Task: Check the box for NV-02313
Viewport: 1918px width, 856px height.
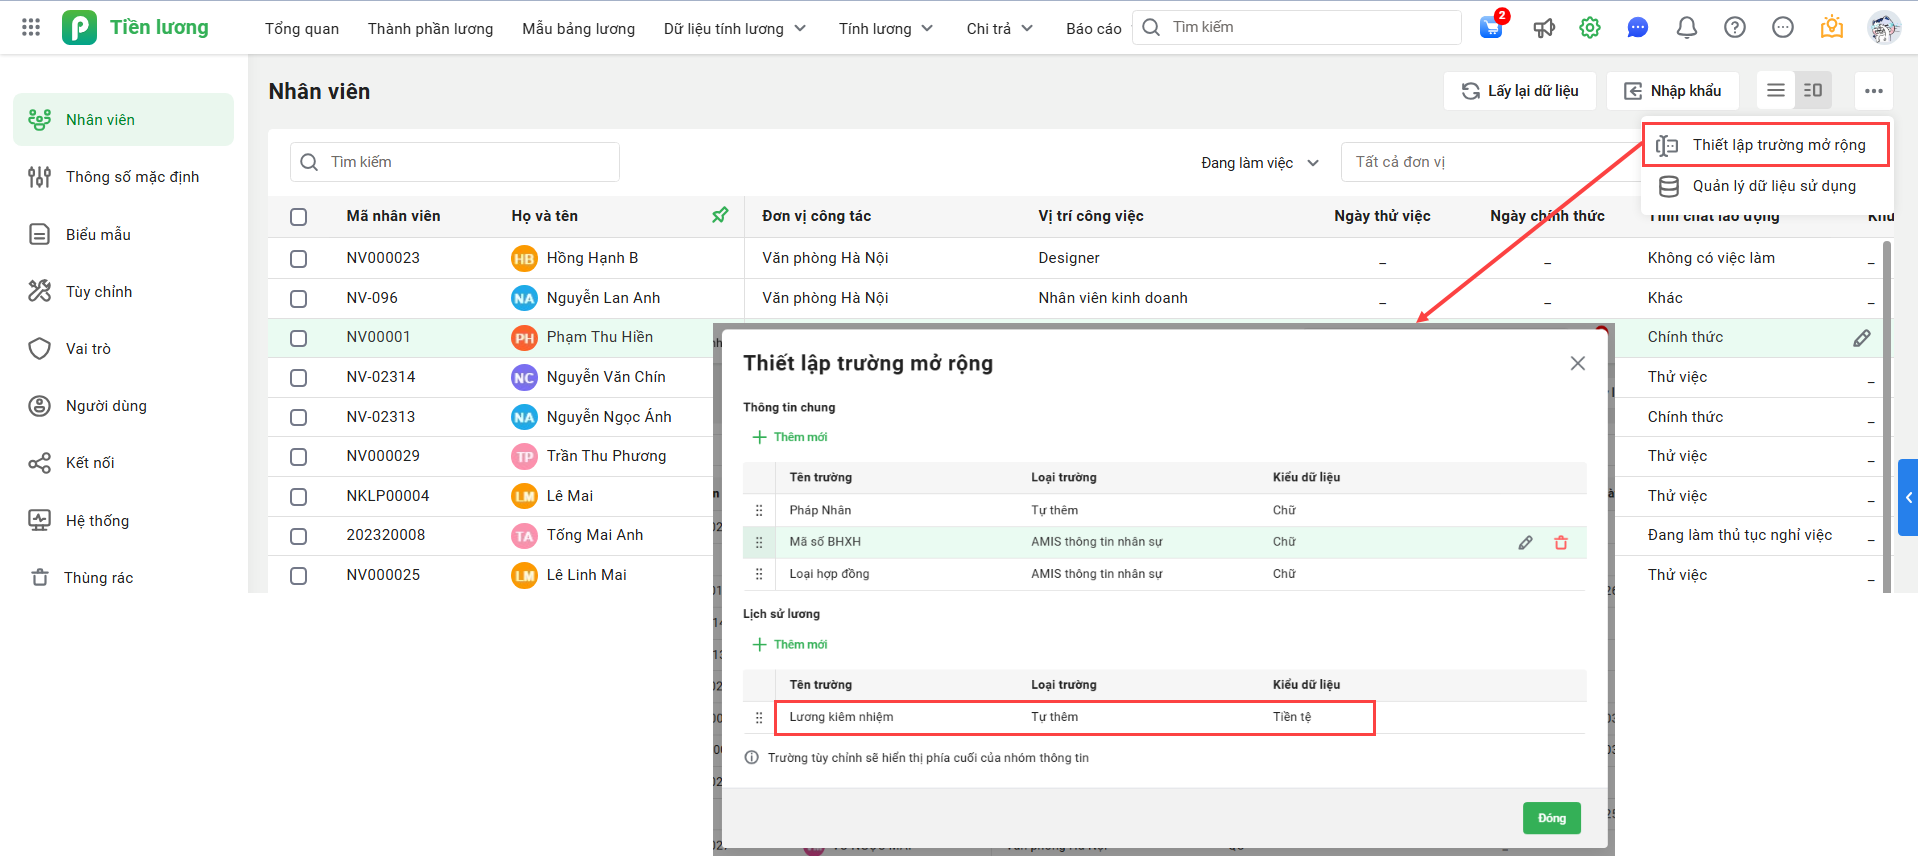Action: click(298, 417)
